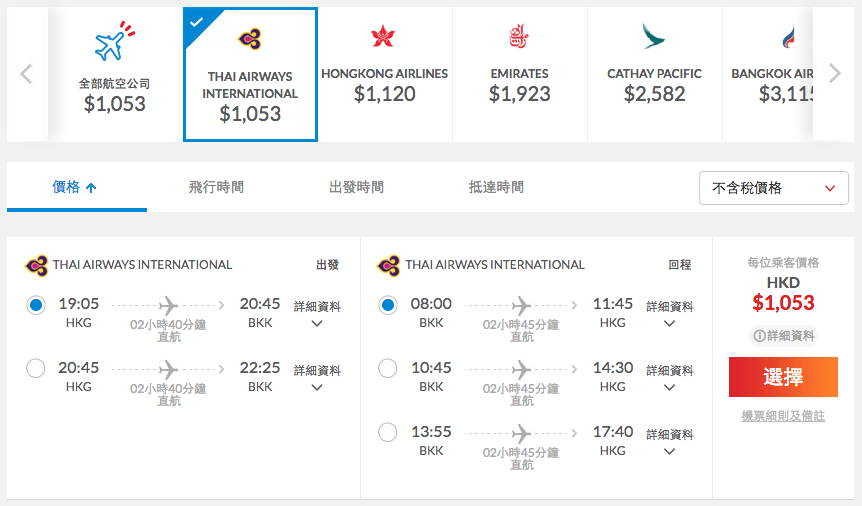Expand details for 19:05 outbound flight
This screenshot has height=506, width=862.
point(317,314)
